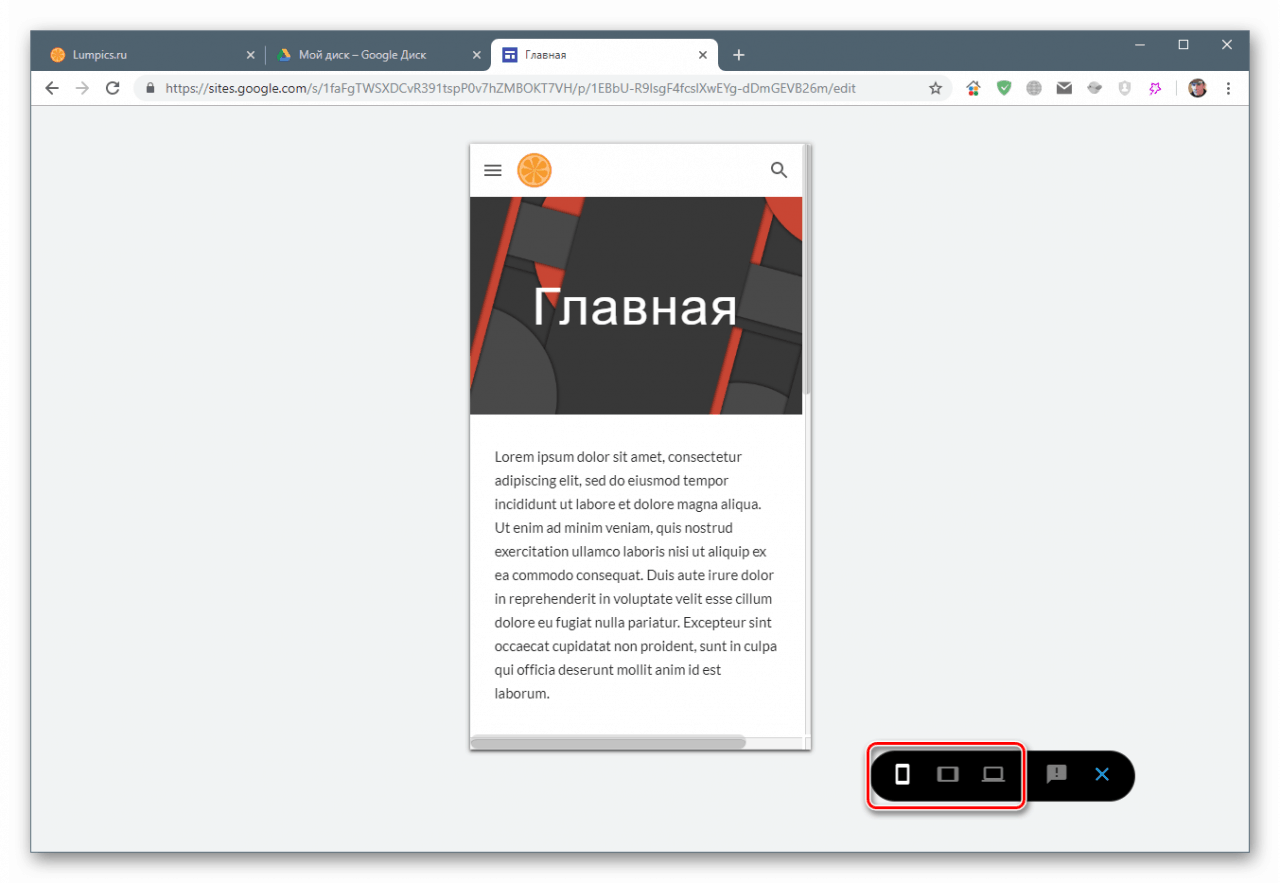Click the Главная heading in the banner
The image size is (1280, 883).
tap(635, 307)
